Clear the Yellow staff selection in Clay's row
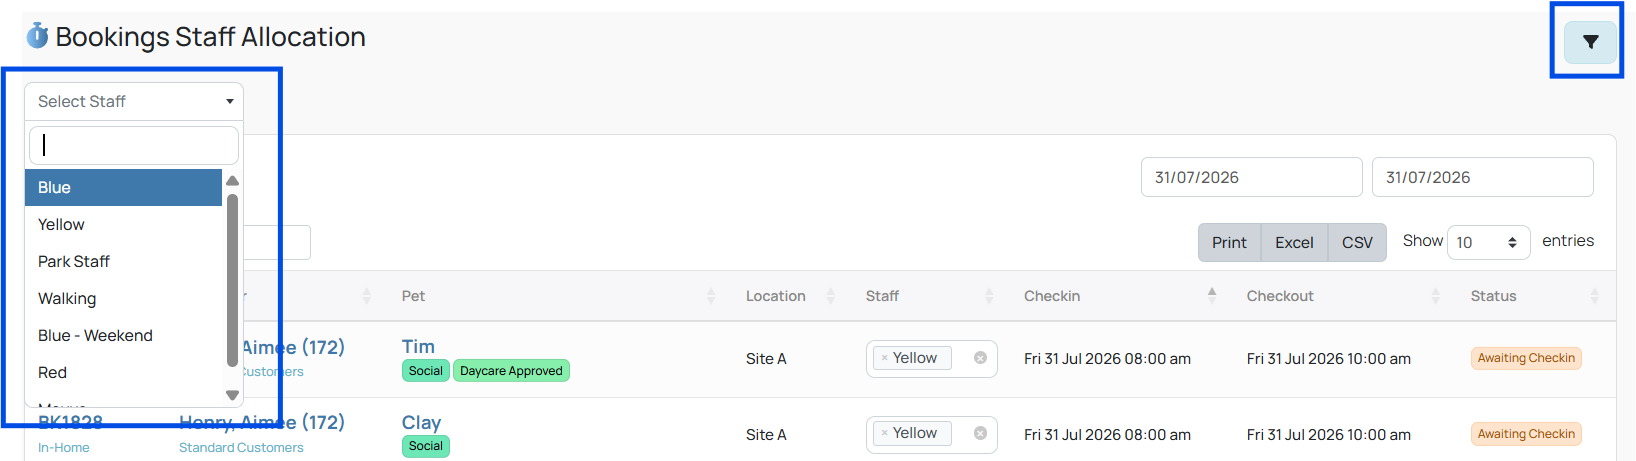This screenshot has height=461, width=1636. pyautogui.click(x=980, y=433)
